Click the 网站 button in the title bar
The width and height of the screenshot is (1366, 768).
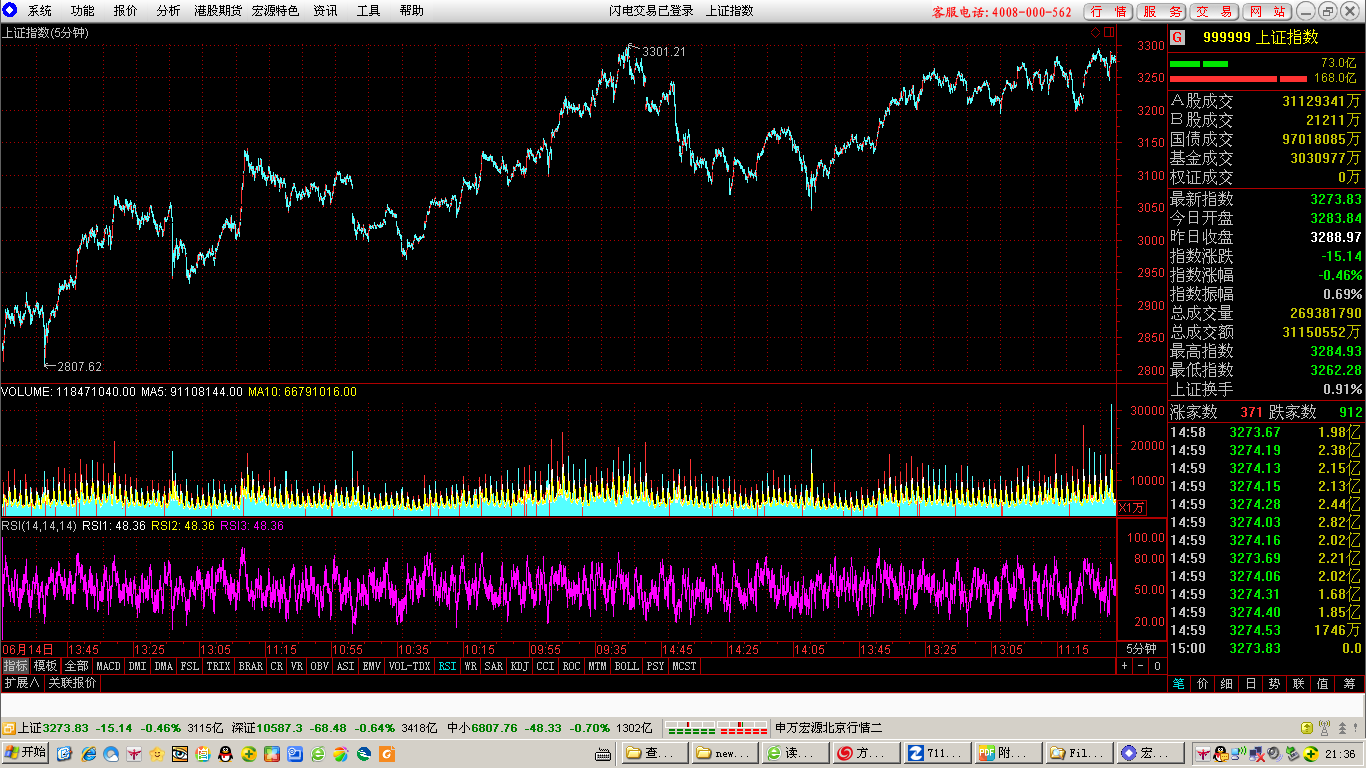[x=1268, y=11]
